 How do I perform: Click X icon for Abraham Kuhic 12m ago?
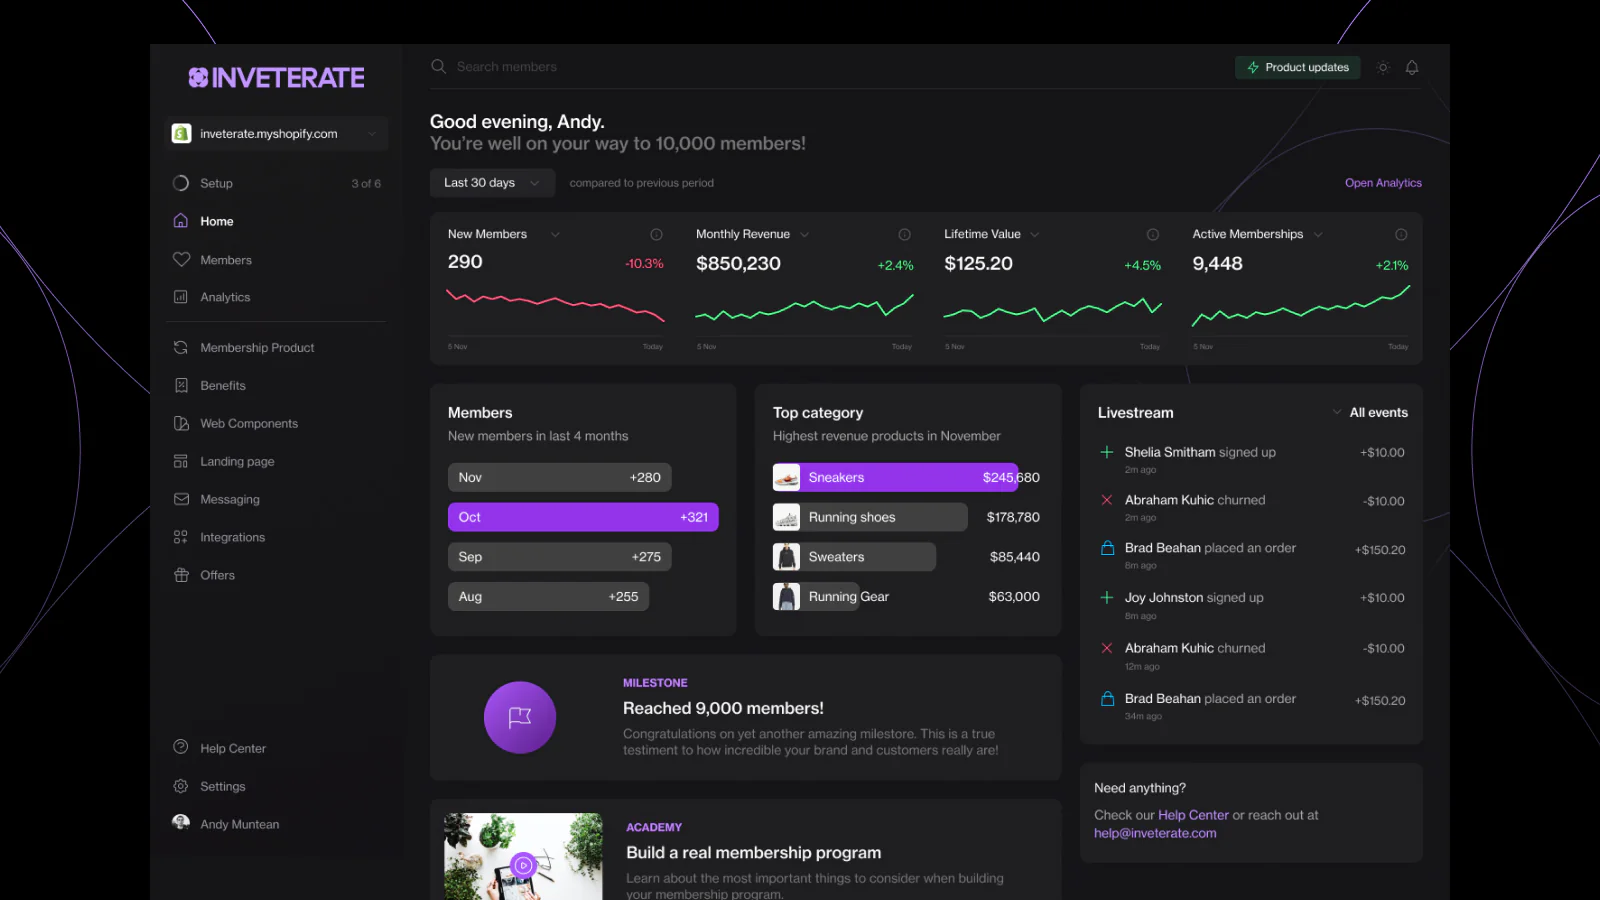pos(1107,648)
